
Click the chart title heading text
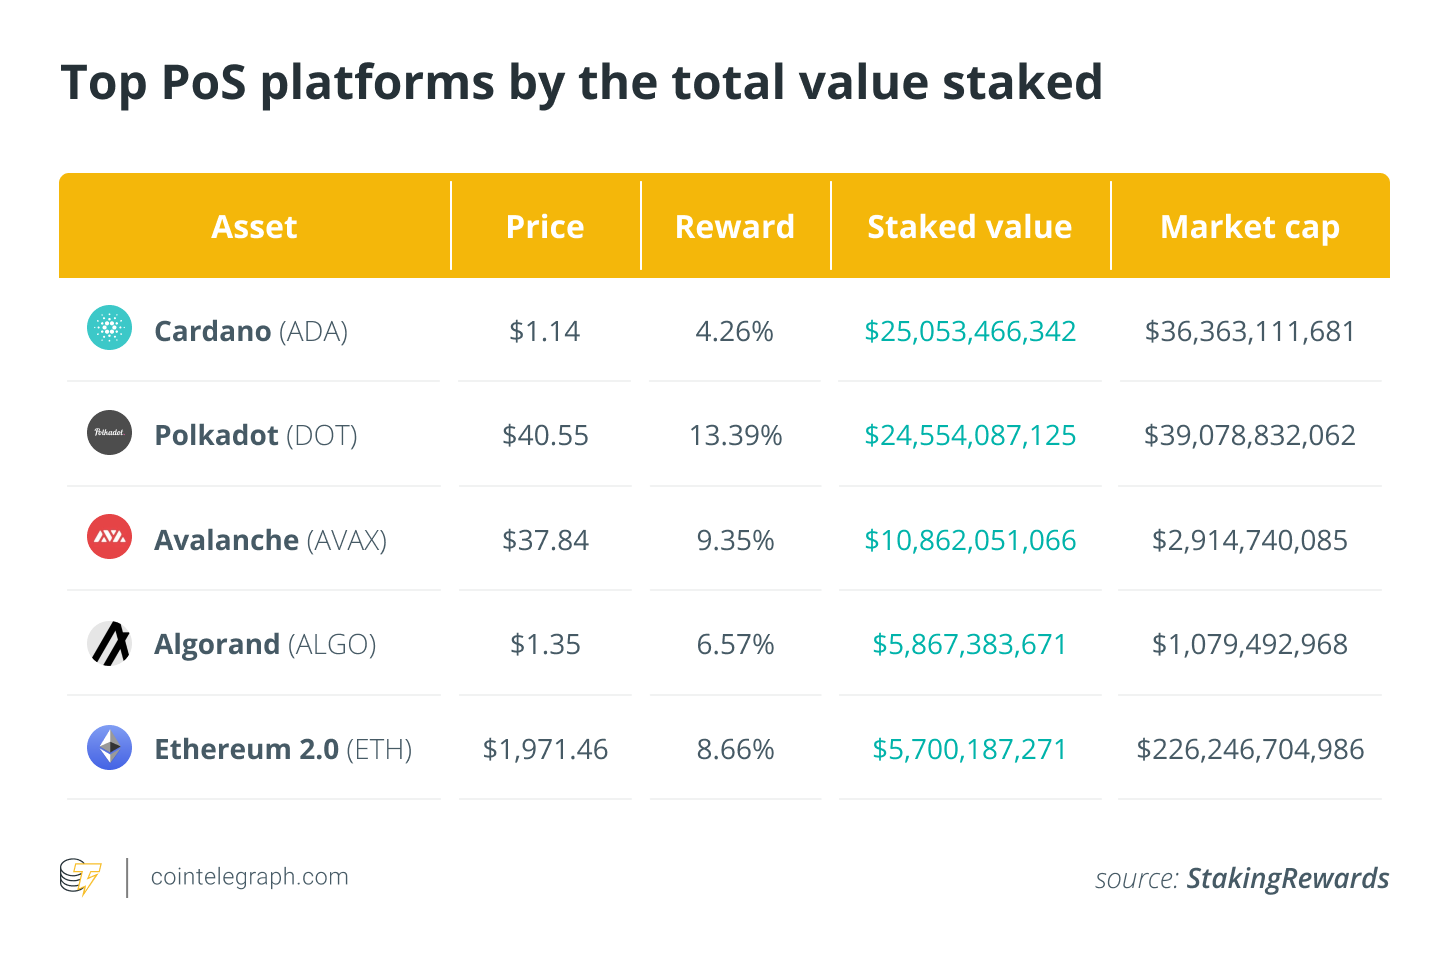pyautogui.click(x=581, y=82)
